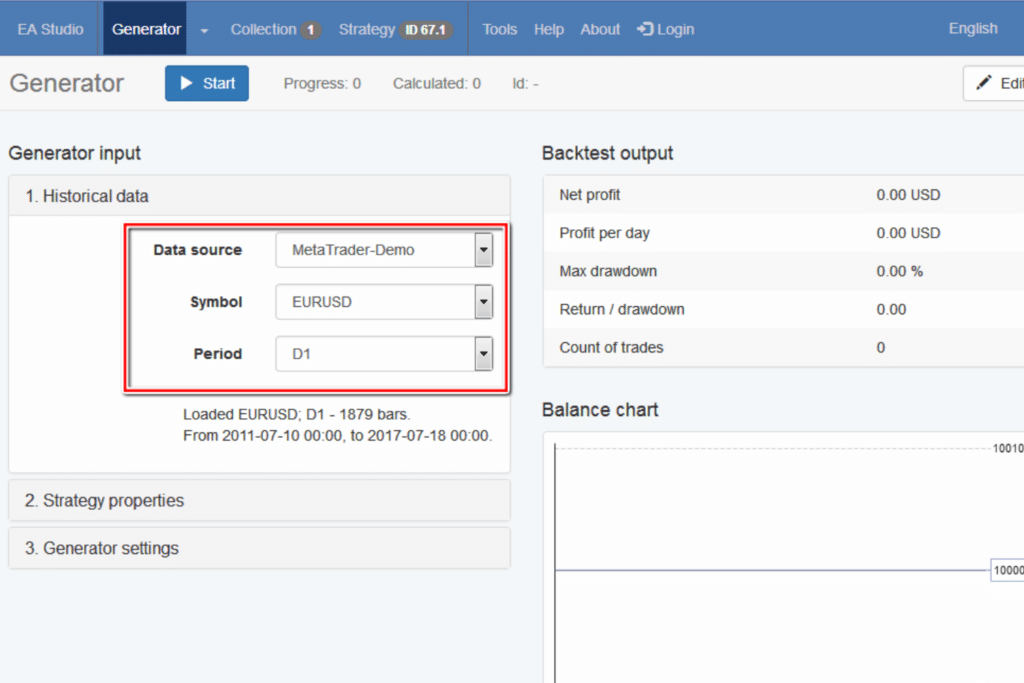Switch to the Generator tab
The height and width of the screenshot is (683, 1024).
tap(145, 29)
